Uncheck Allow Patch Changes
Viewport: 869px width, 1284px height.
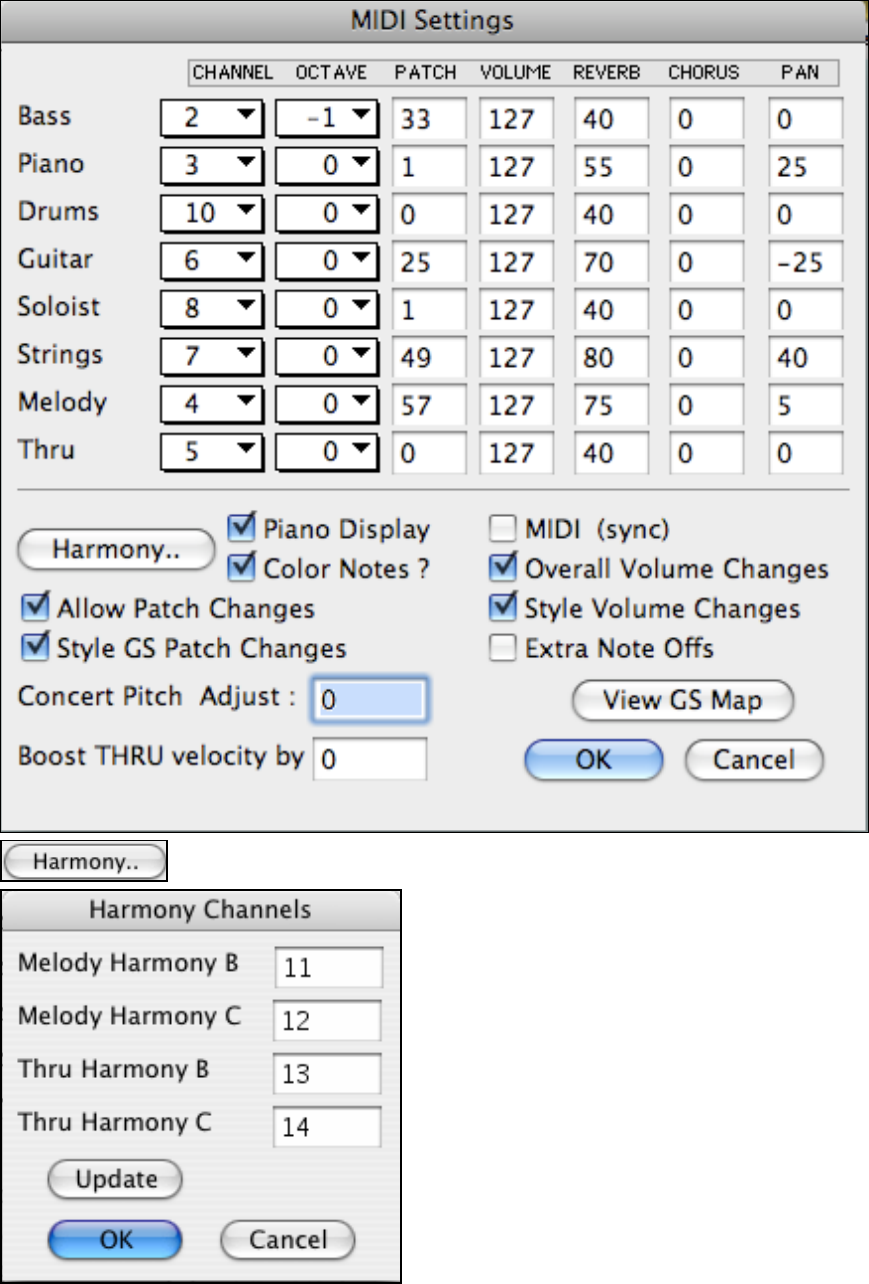(36, 608)
